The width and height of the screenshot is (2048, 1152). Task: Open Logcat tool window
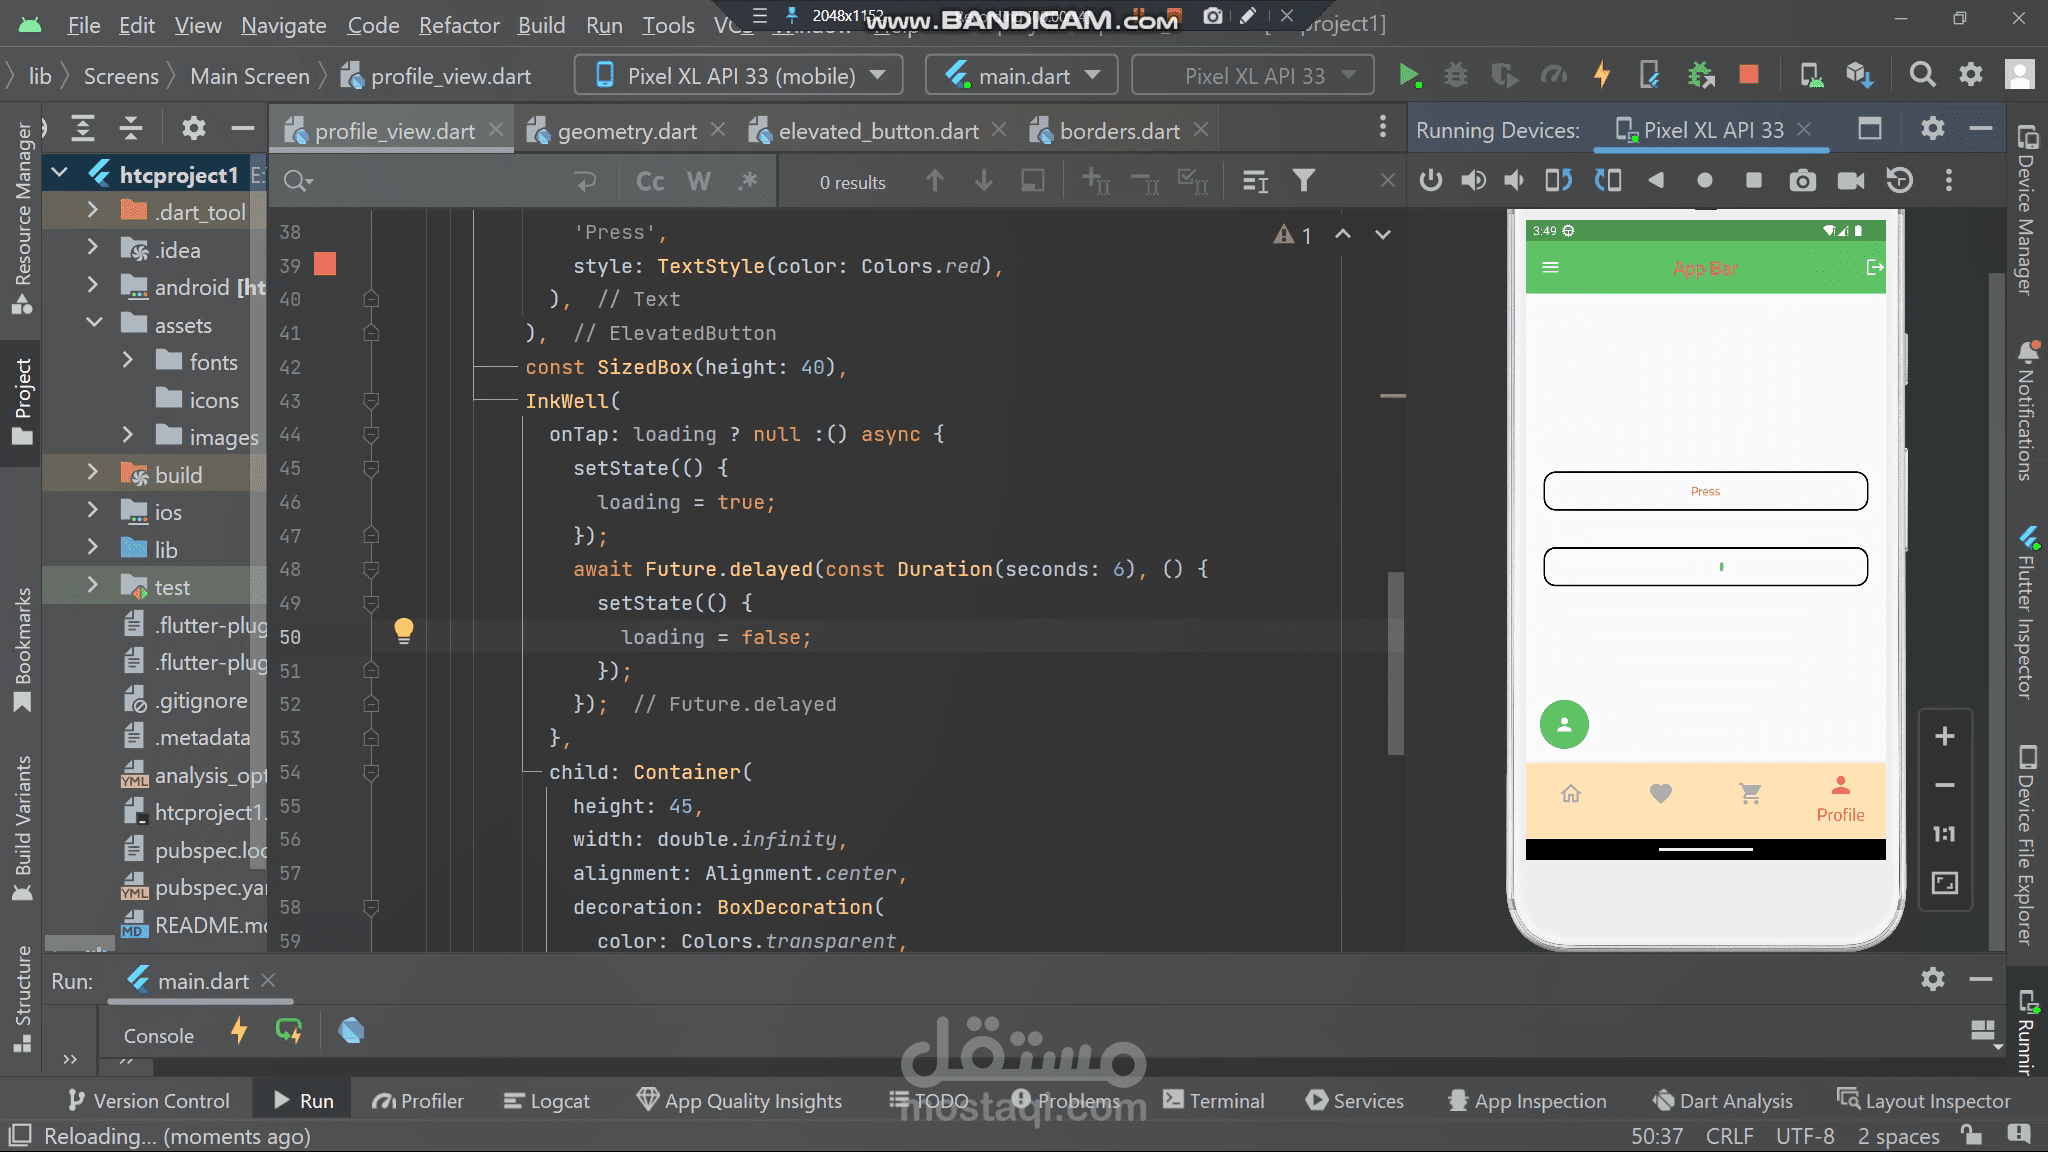(x=547, y=1100)
